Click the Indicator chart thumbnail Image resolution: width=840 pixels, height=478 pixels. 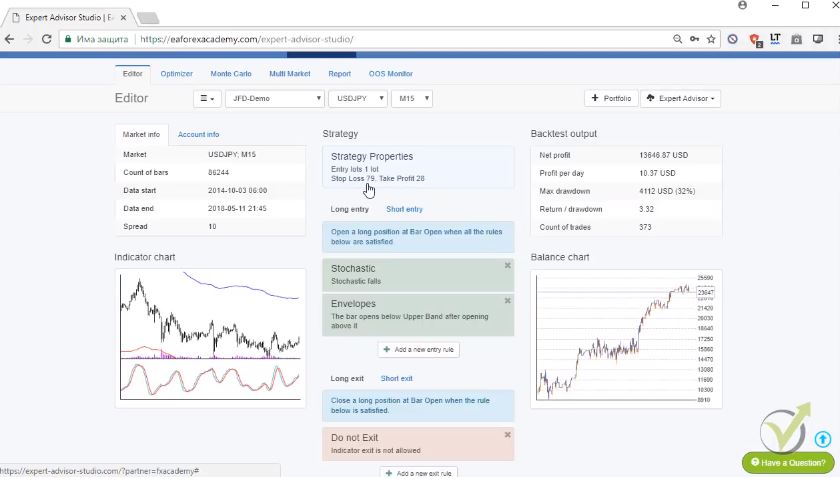click(210, 336)
